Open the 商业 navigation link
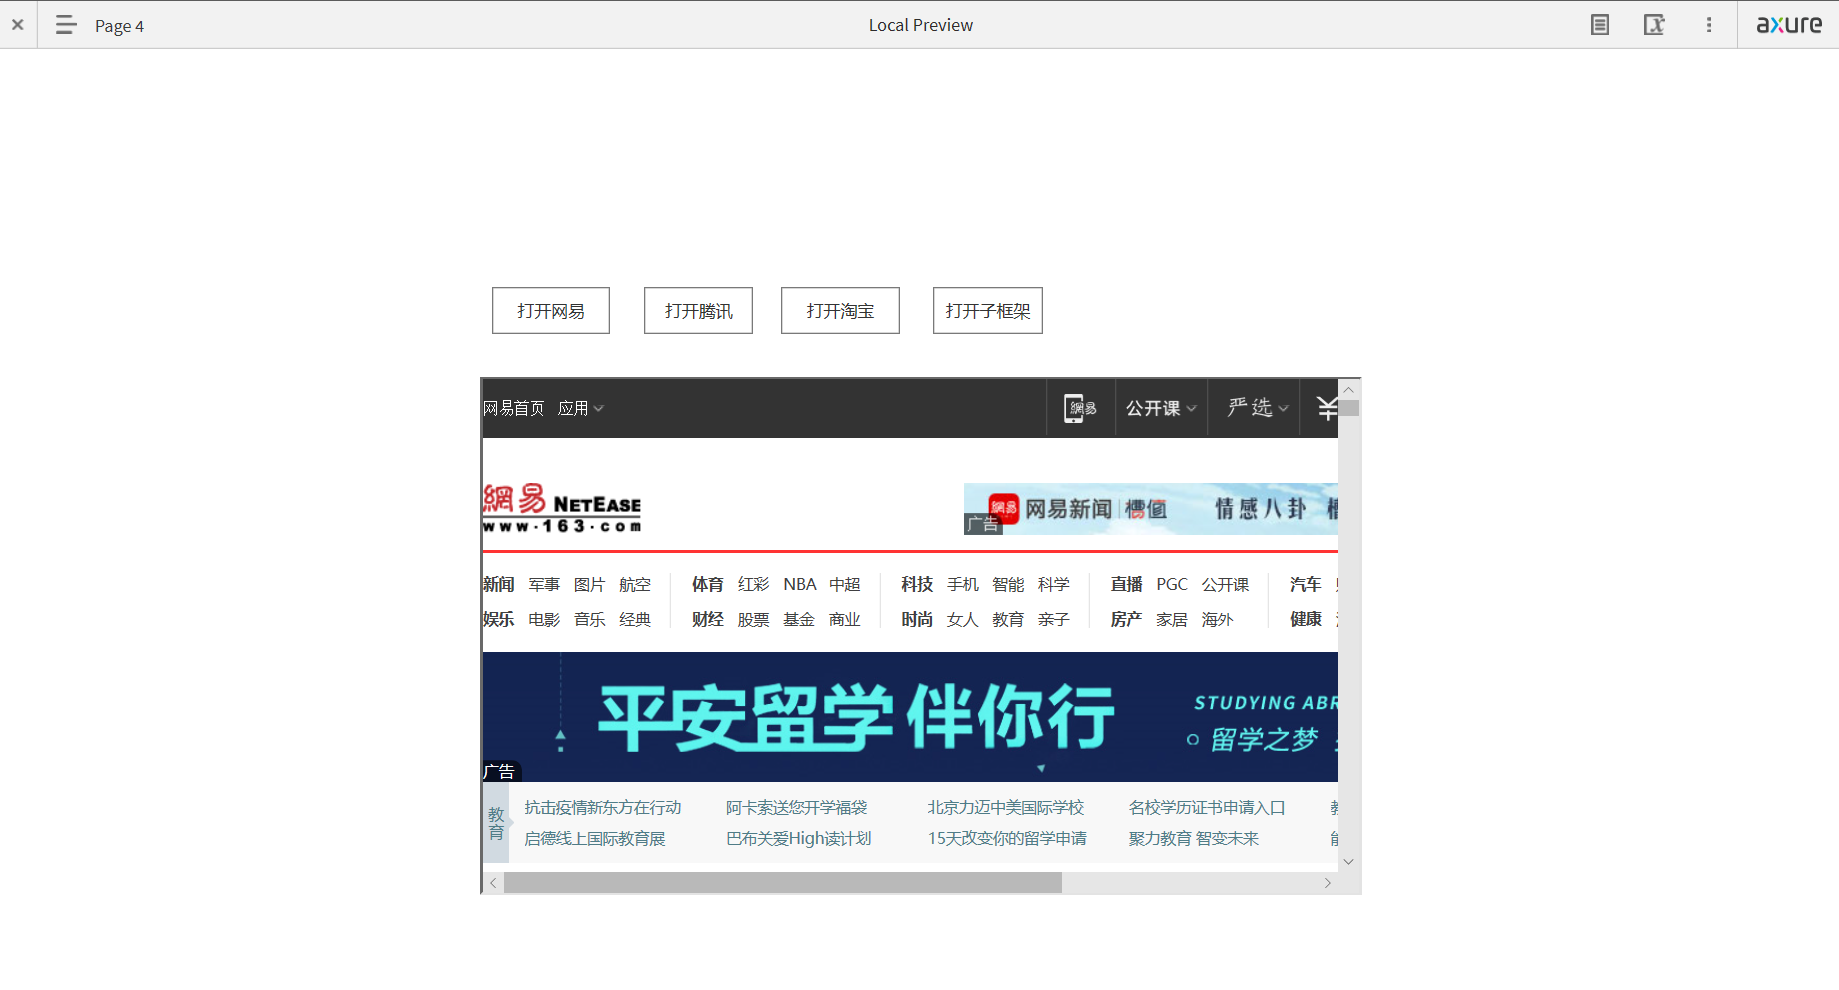The width and height of the screenshot is (1839, 990). [x=845, y=619]
